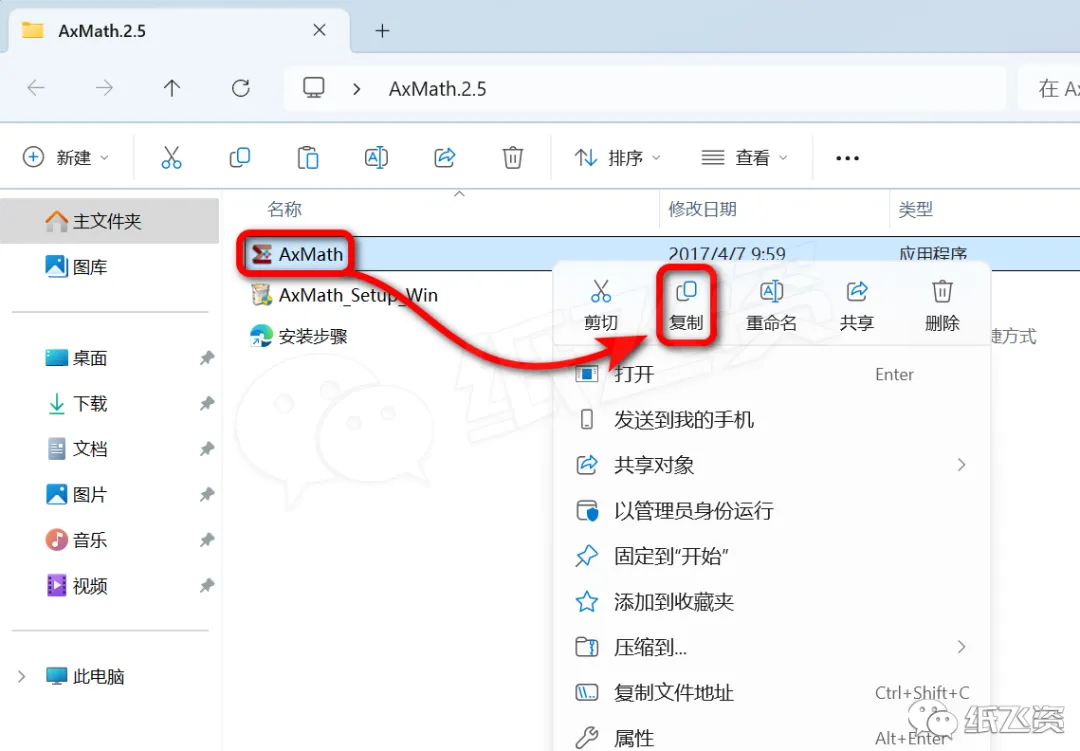Image resolution: width=1080 pixels, height=751 pixels.
Task: Select the 安装步骤 shortcut file
Action: tap(299, 336)
